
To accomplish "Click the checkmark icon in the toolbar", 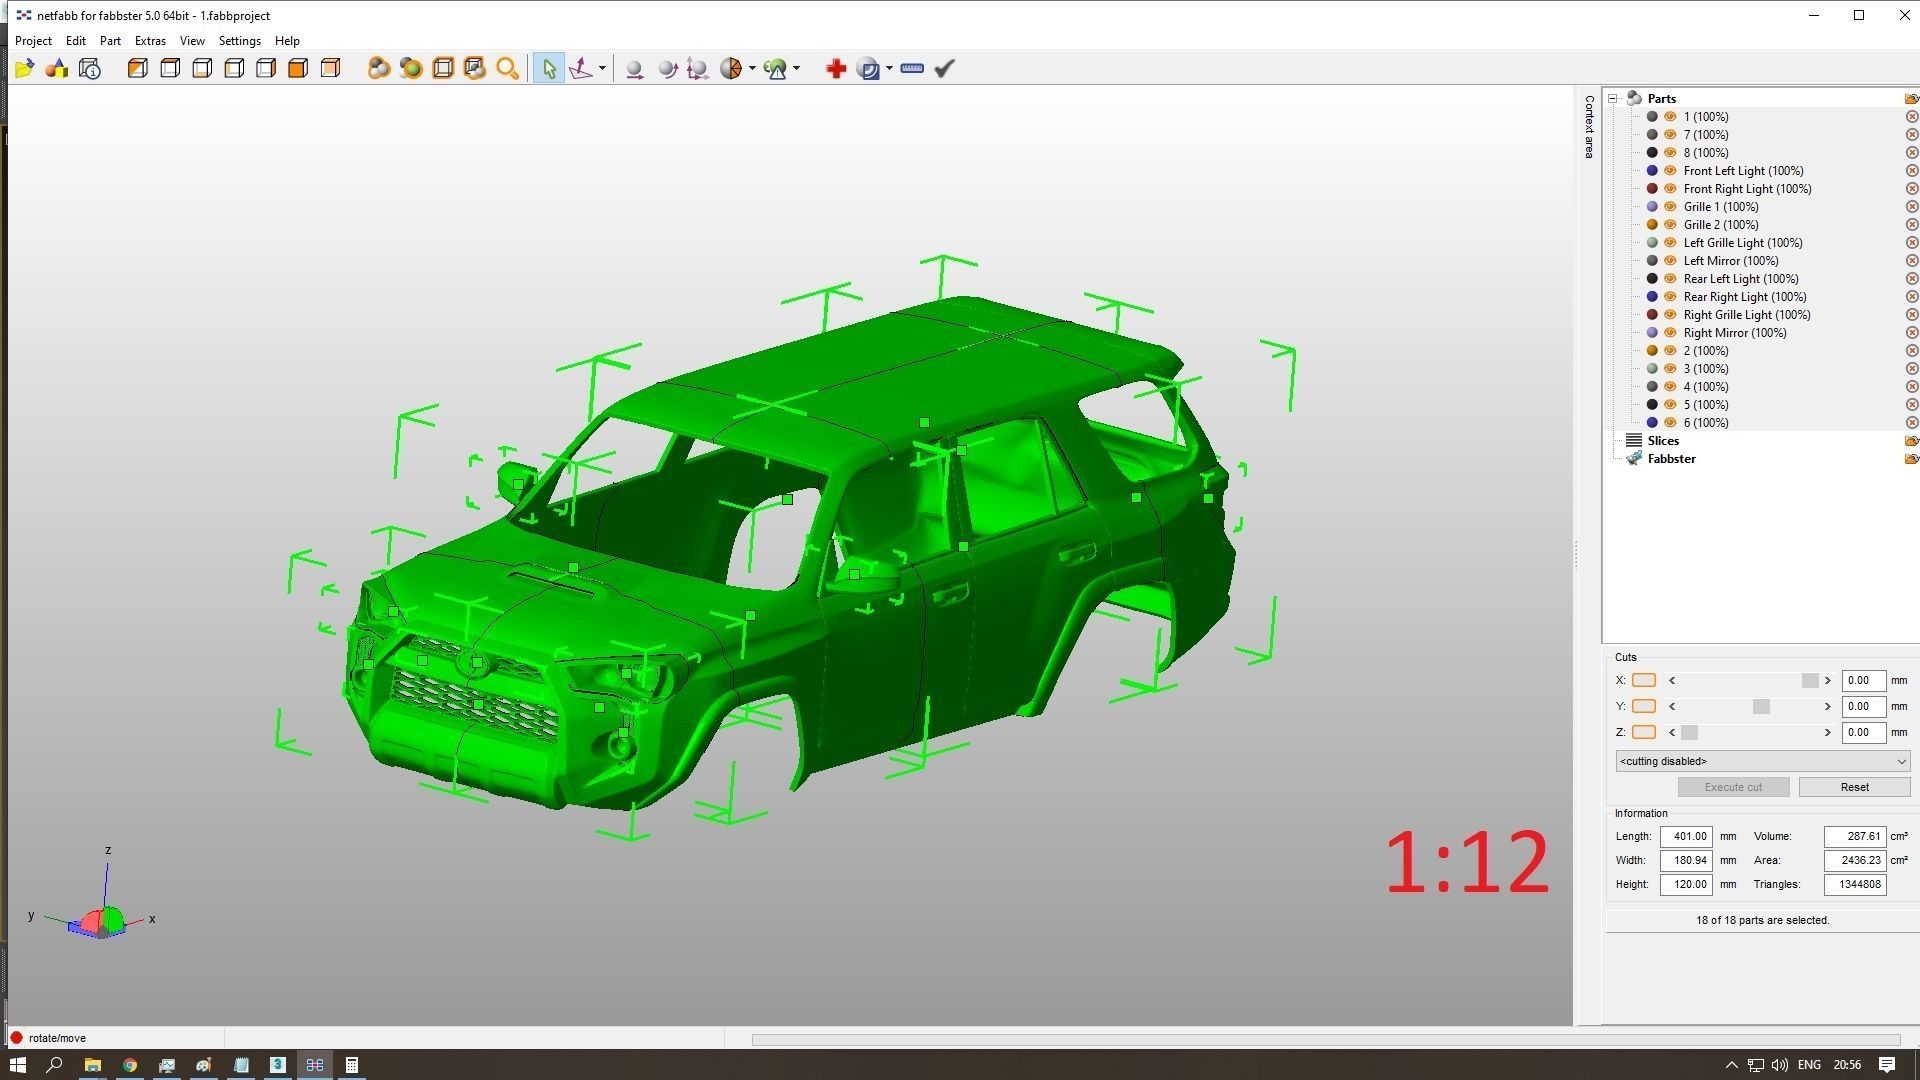I will click(944, 68).
